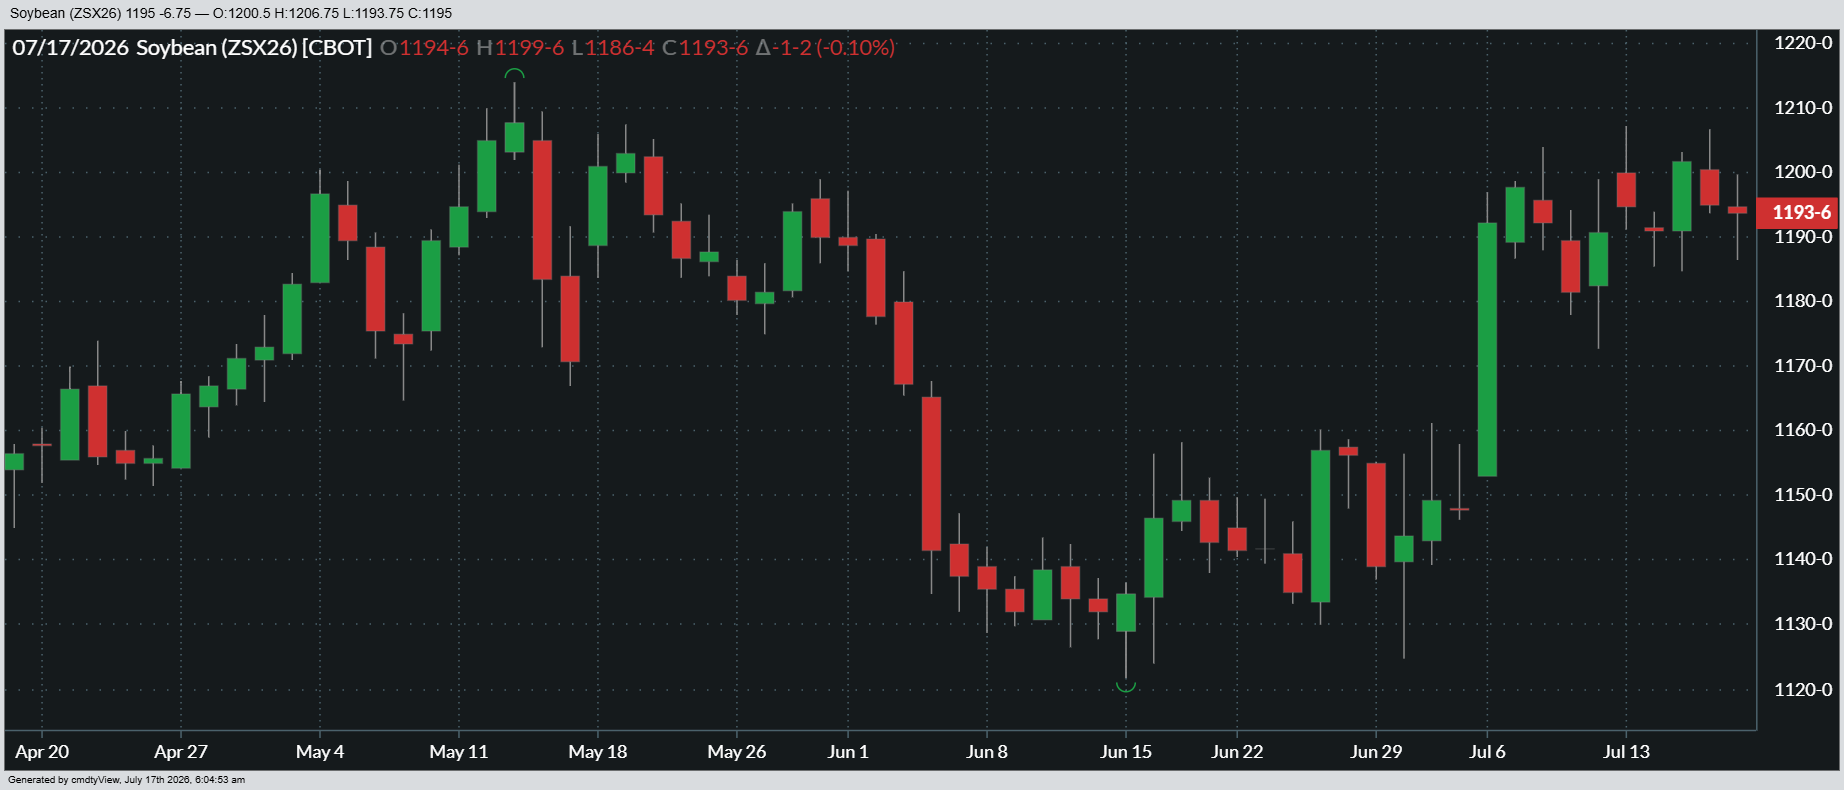The height and width of the screenshot is (790, 1844).
Task: Click the May 11 date label
Action: point(459,752)
